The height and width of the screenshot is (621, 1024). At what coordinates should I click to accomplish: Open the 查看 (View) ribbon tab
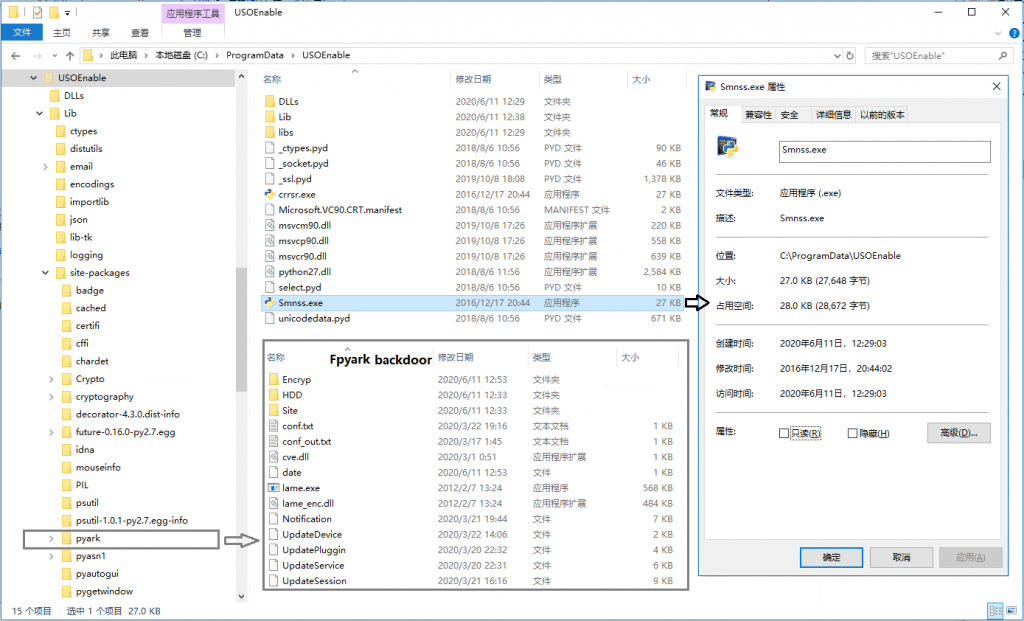(139, 33)
